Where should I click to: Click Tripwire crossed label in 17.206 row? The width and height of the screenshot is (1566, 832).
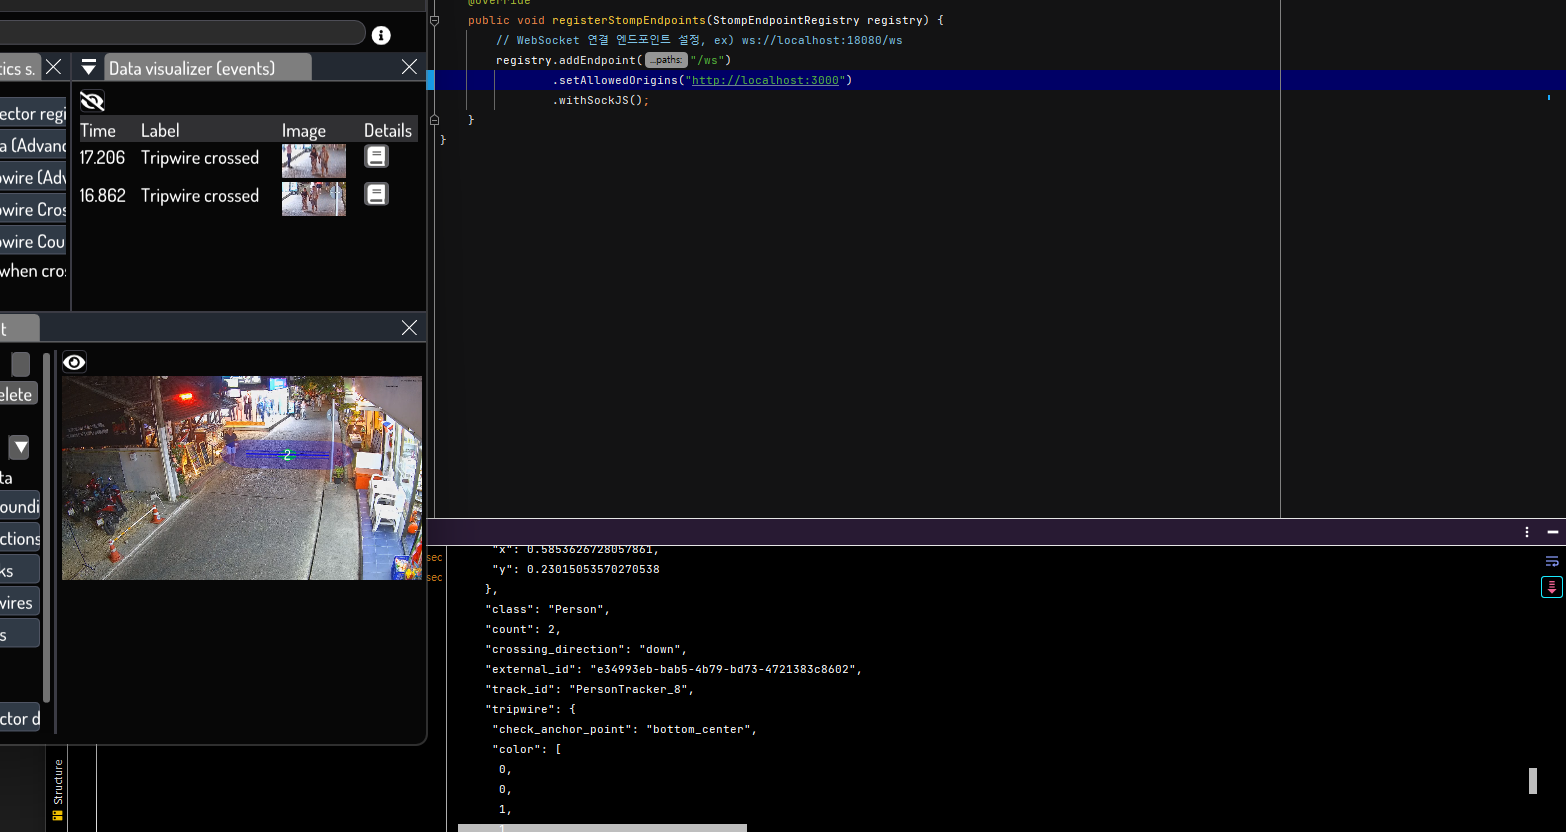pyautogui.click(x=200, y=158)
